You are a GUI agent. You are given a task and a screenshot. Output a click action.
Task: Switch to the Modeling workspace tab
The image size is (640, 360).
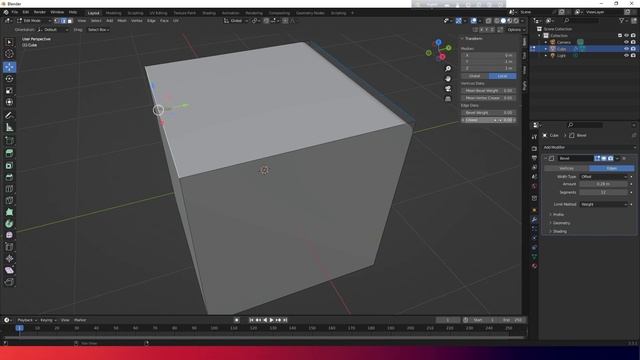point(113,13)
